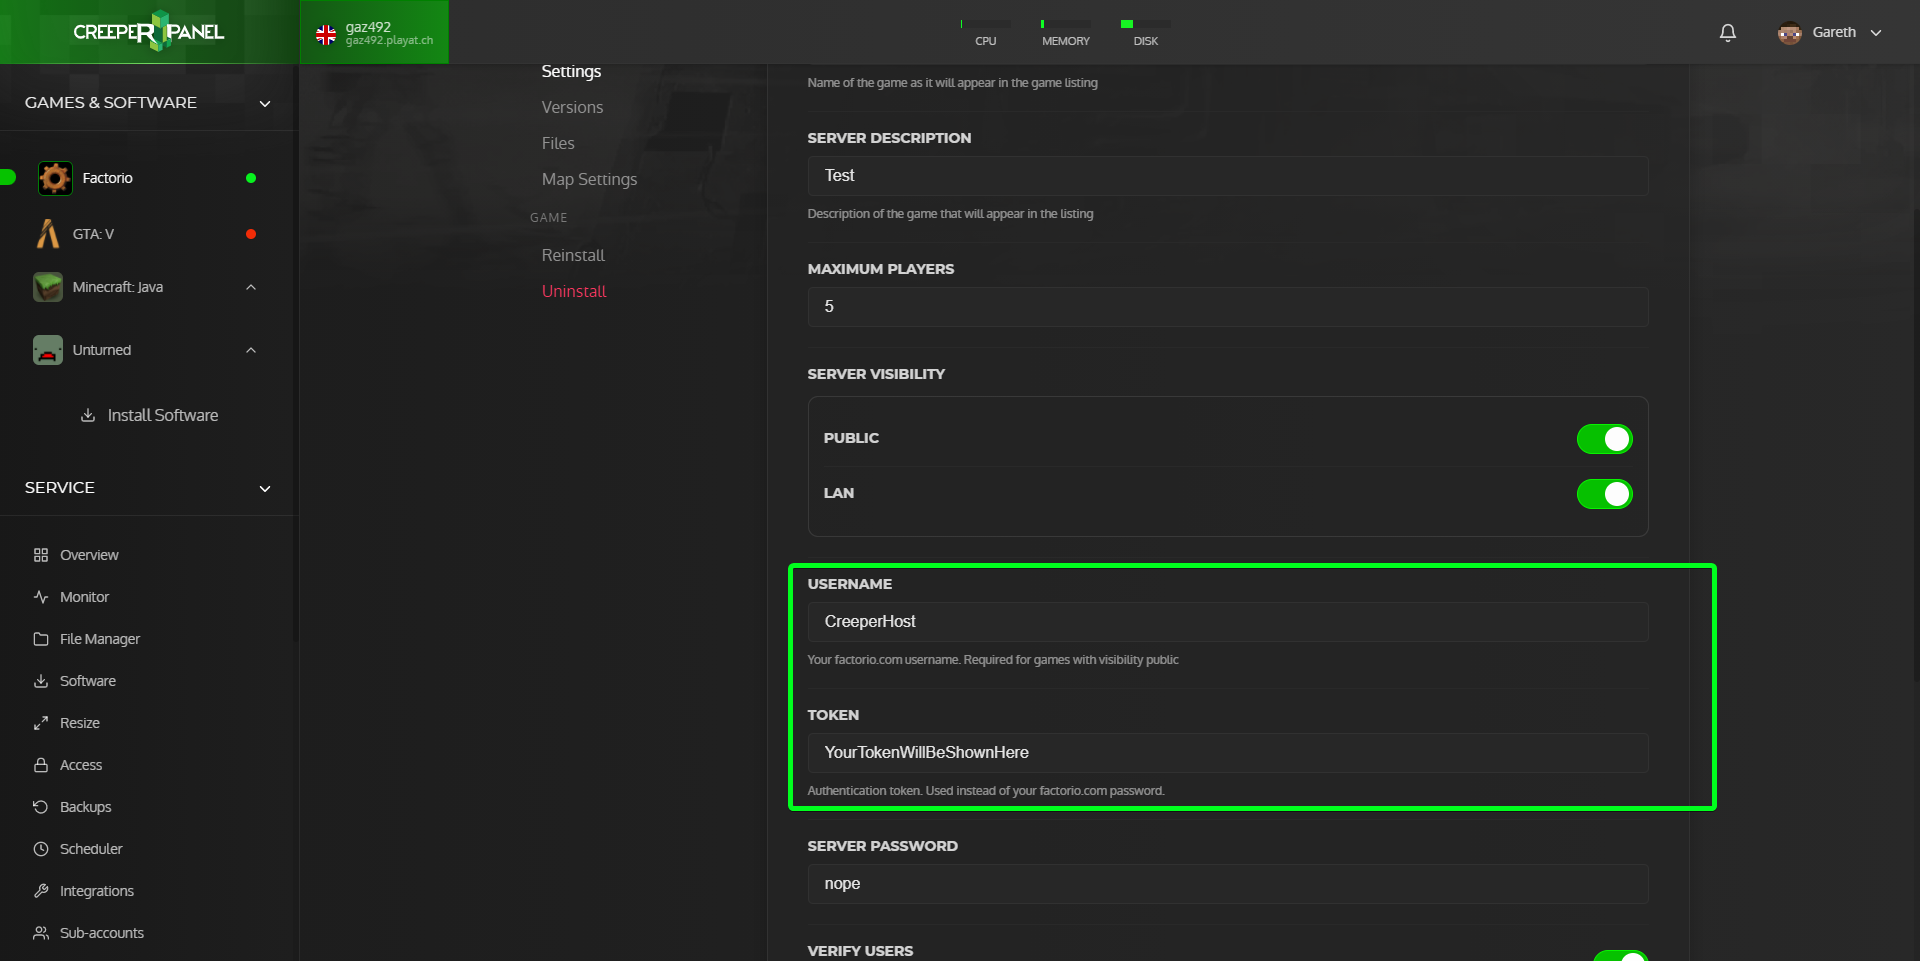This screenshot has width=1920, height=961.
Task: Open the Settings menu item
Action: tap(571, 71)
